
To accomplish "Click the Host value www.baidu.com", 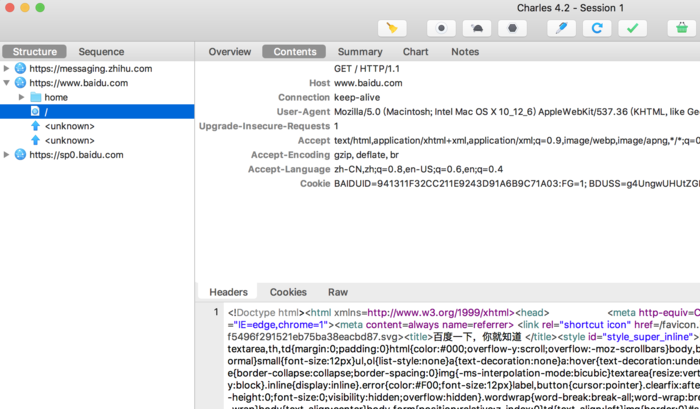I will 368,83.
